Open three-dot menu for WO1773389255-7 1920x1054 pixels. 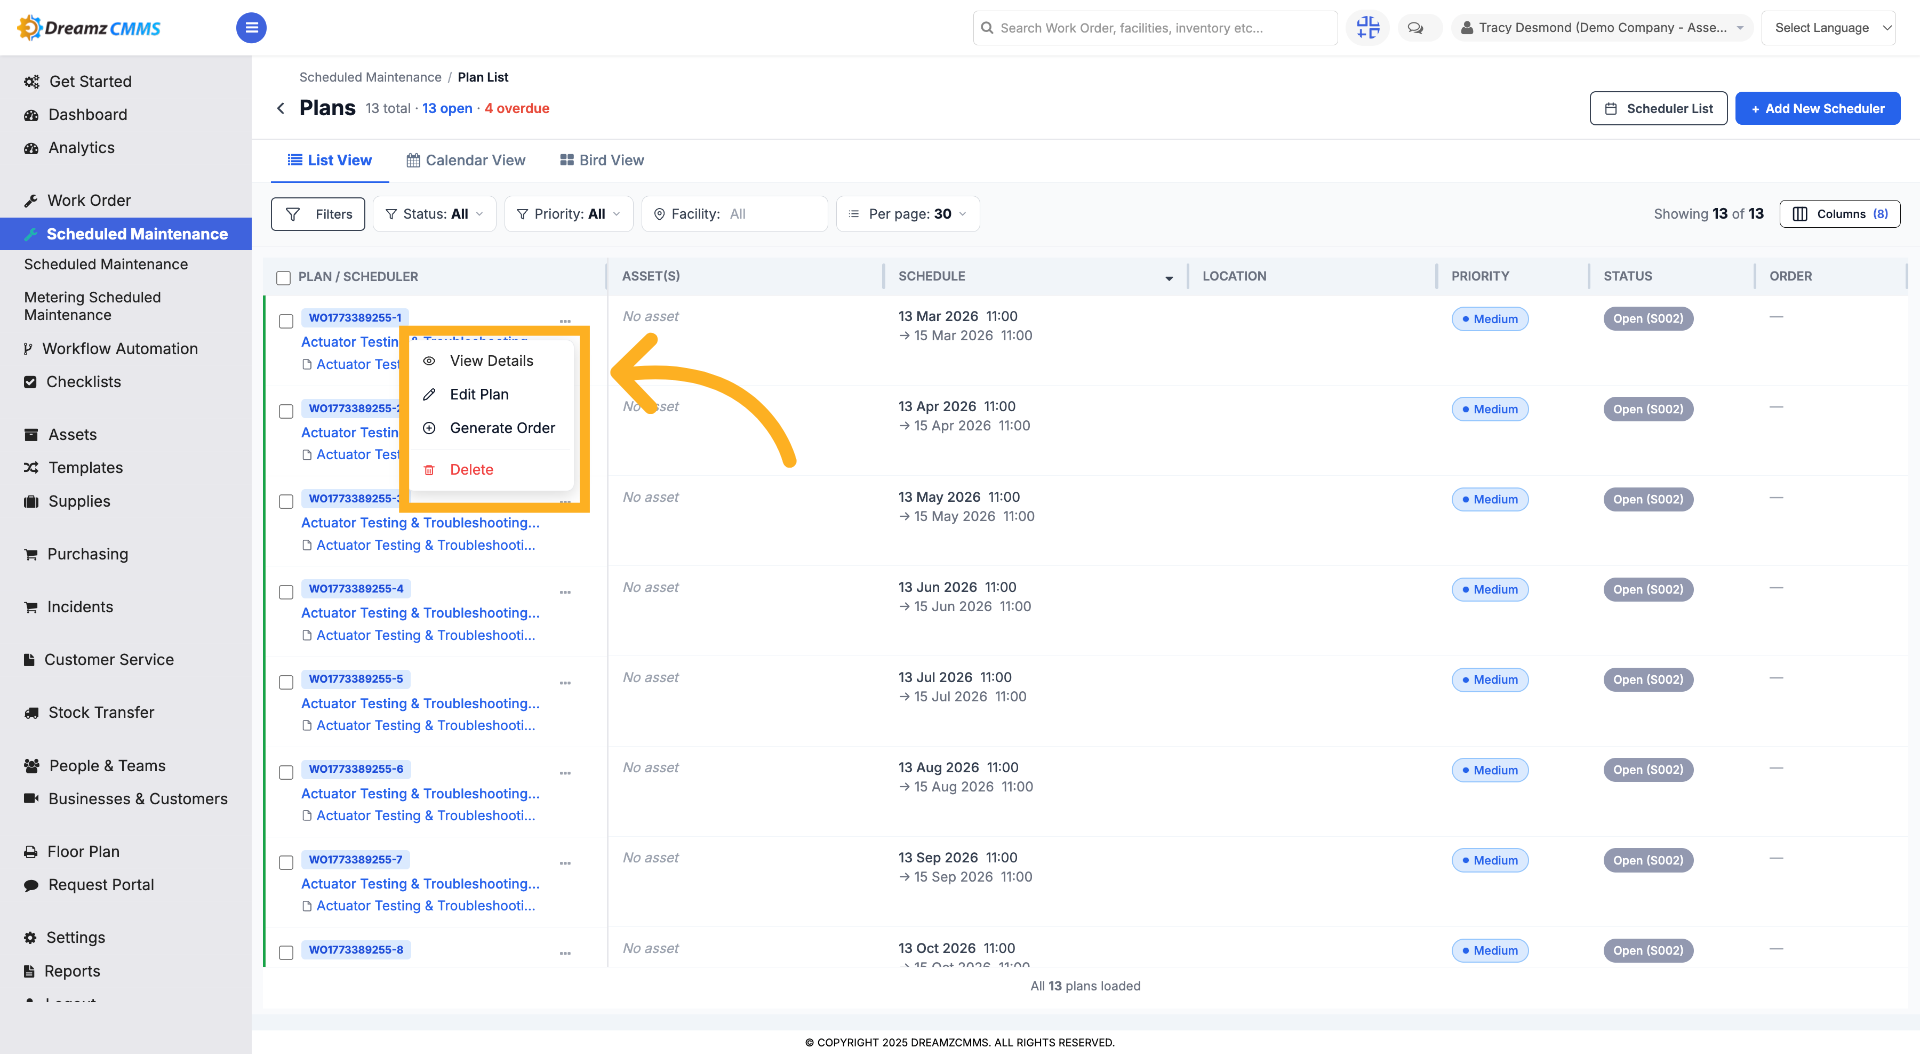(x=565, y=863)
